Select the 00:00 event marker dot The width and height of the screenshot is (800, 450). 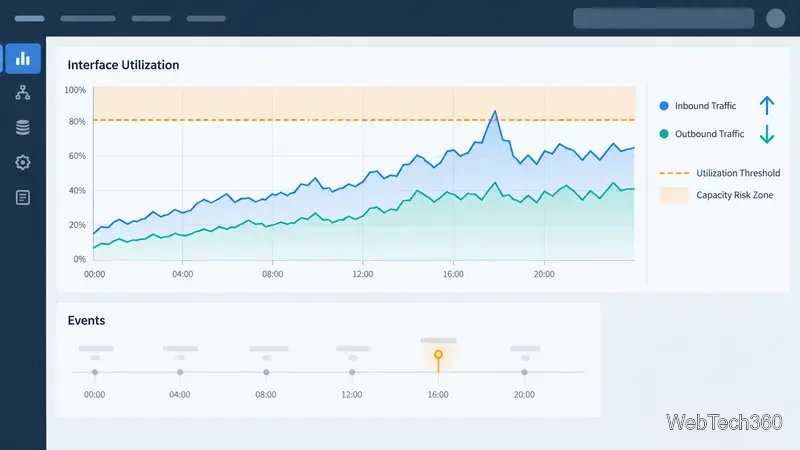point(95,372)
